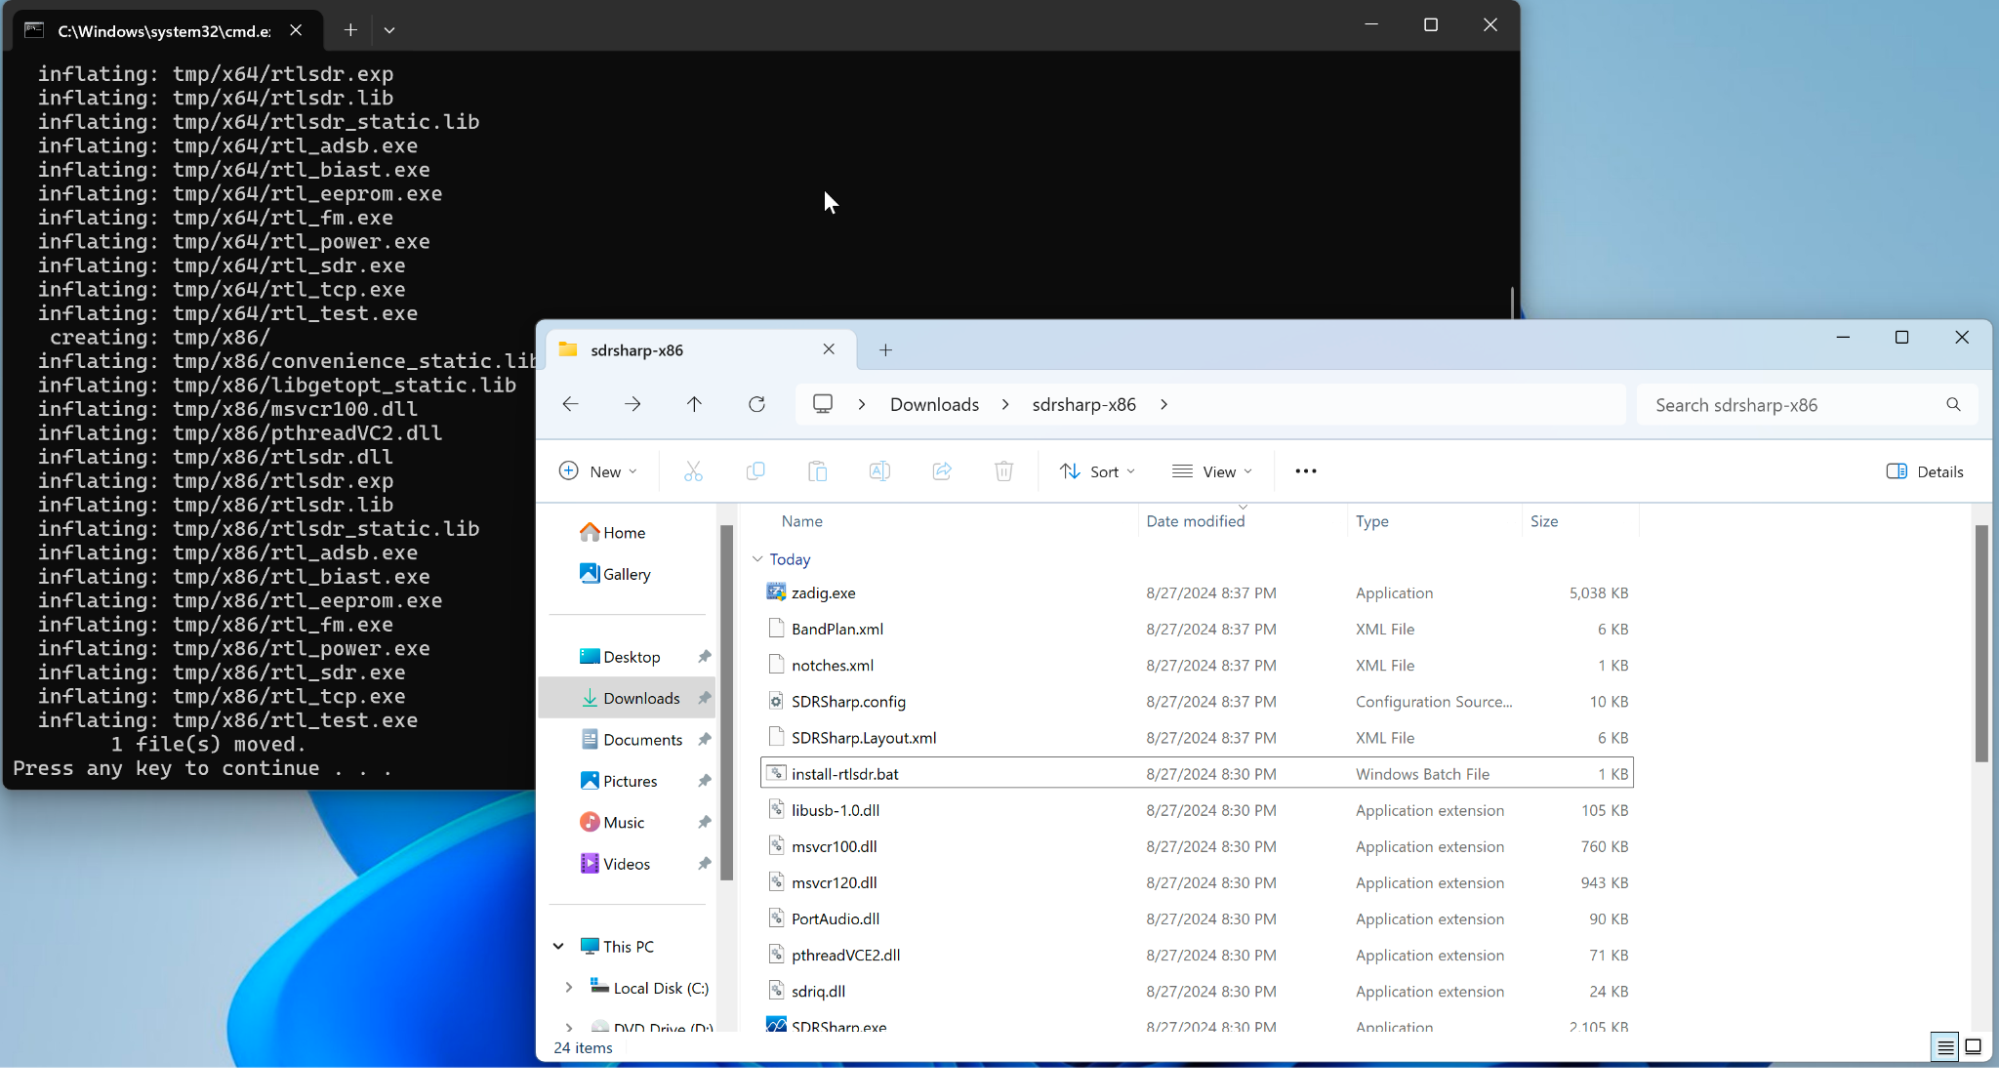The image size is (1999, 1068).
Task: Click the Rename icon in toolbar
Action: click(879, 471)
